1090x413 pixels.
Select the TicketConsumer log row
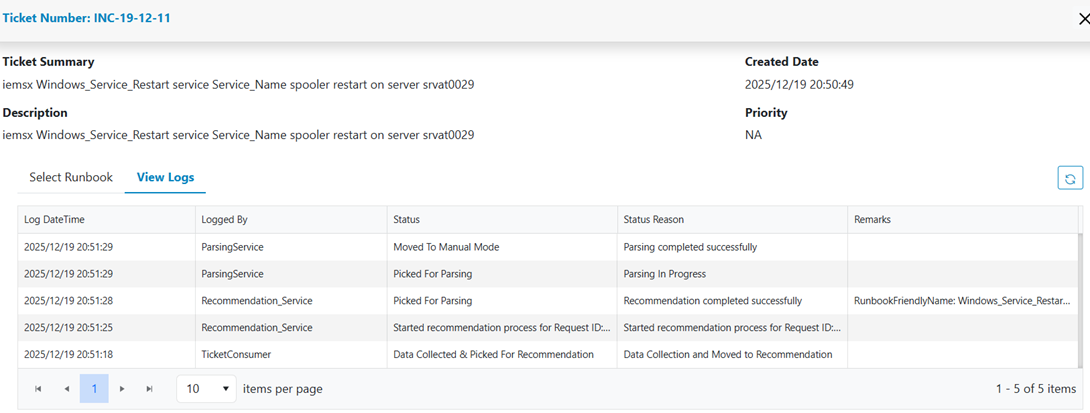[235, 354]
